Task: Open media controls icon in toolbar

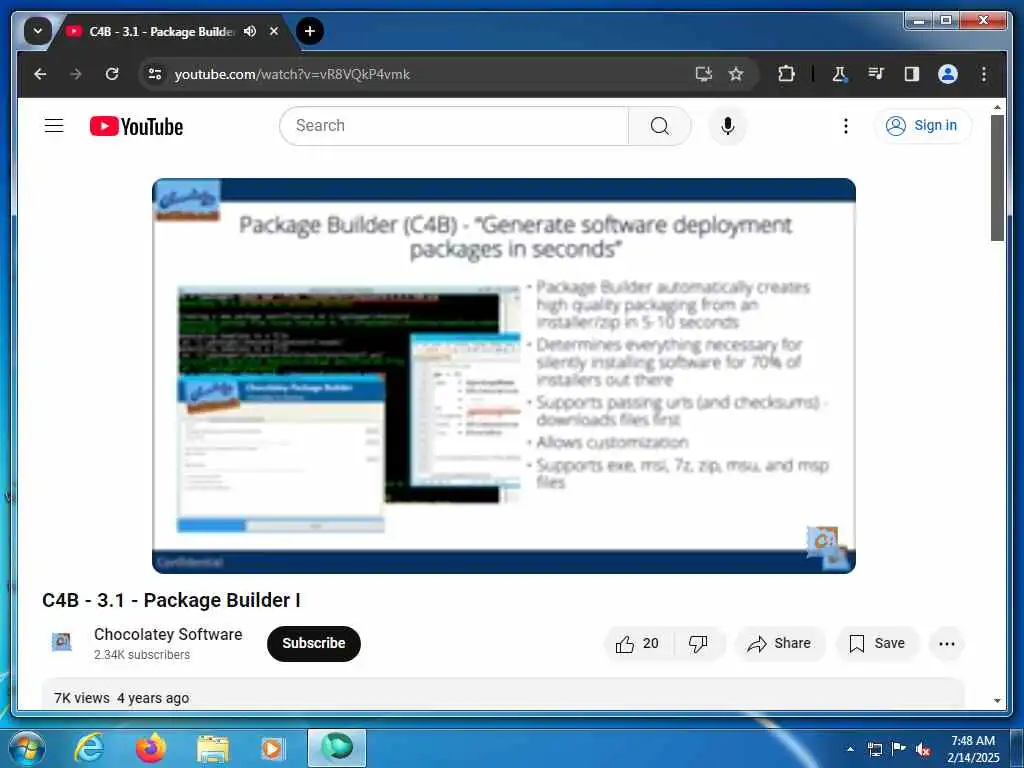Action: [x=876, y=74]
